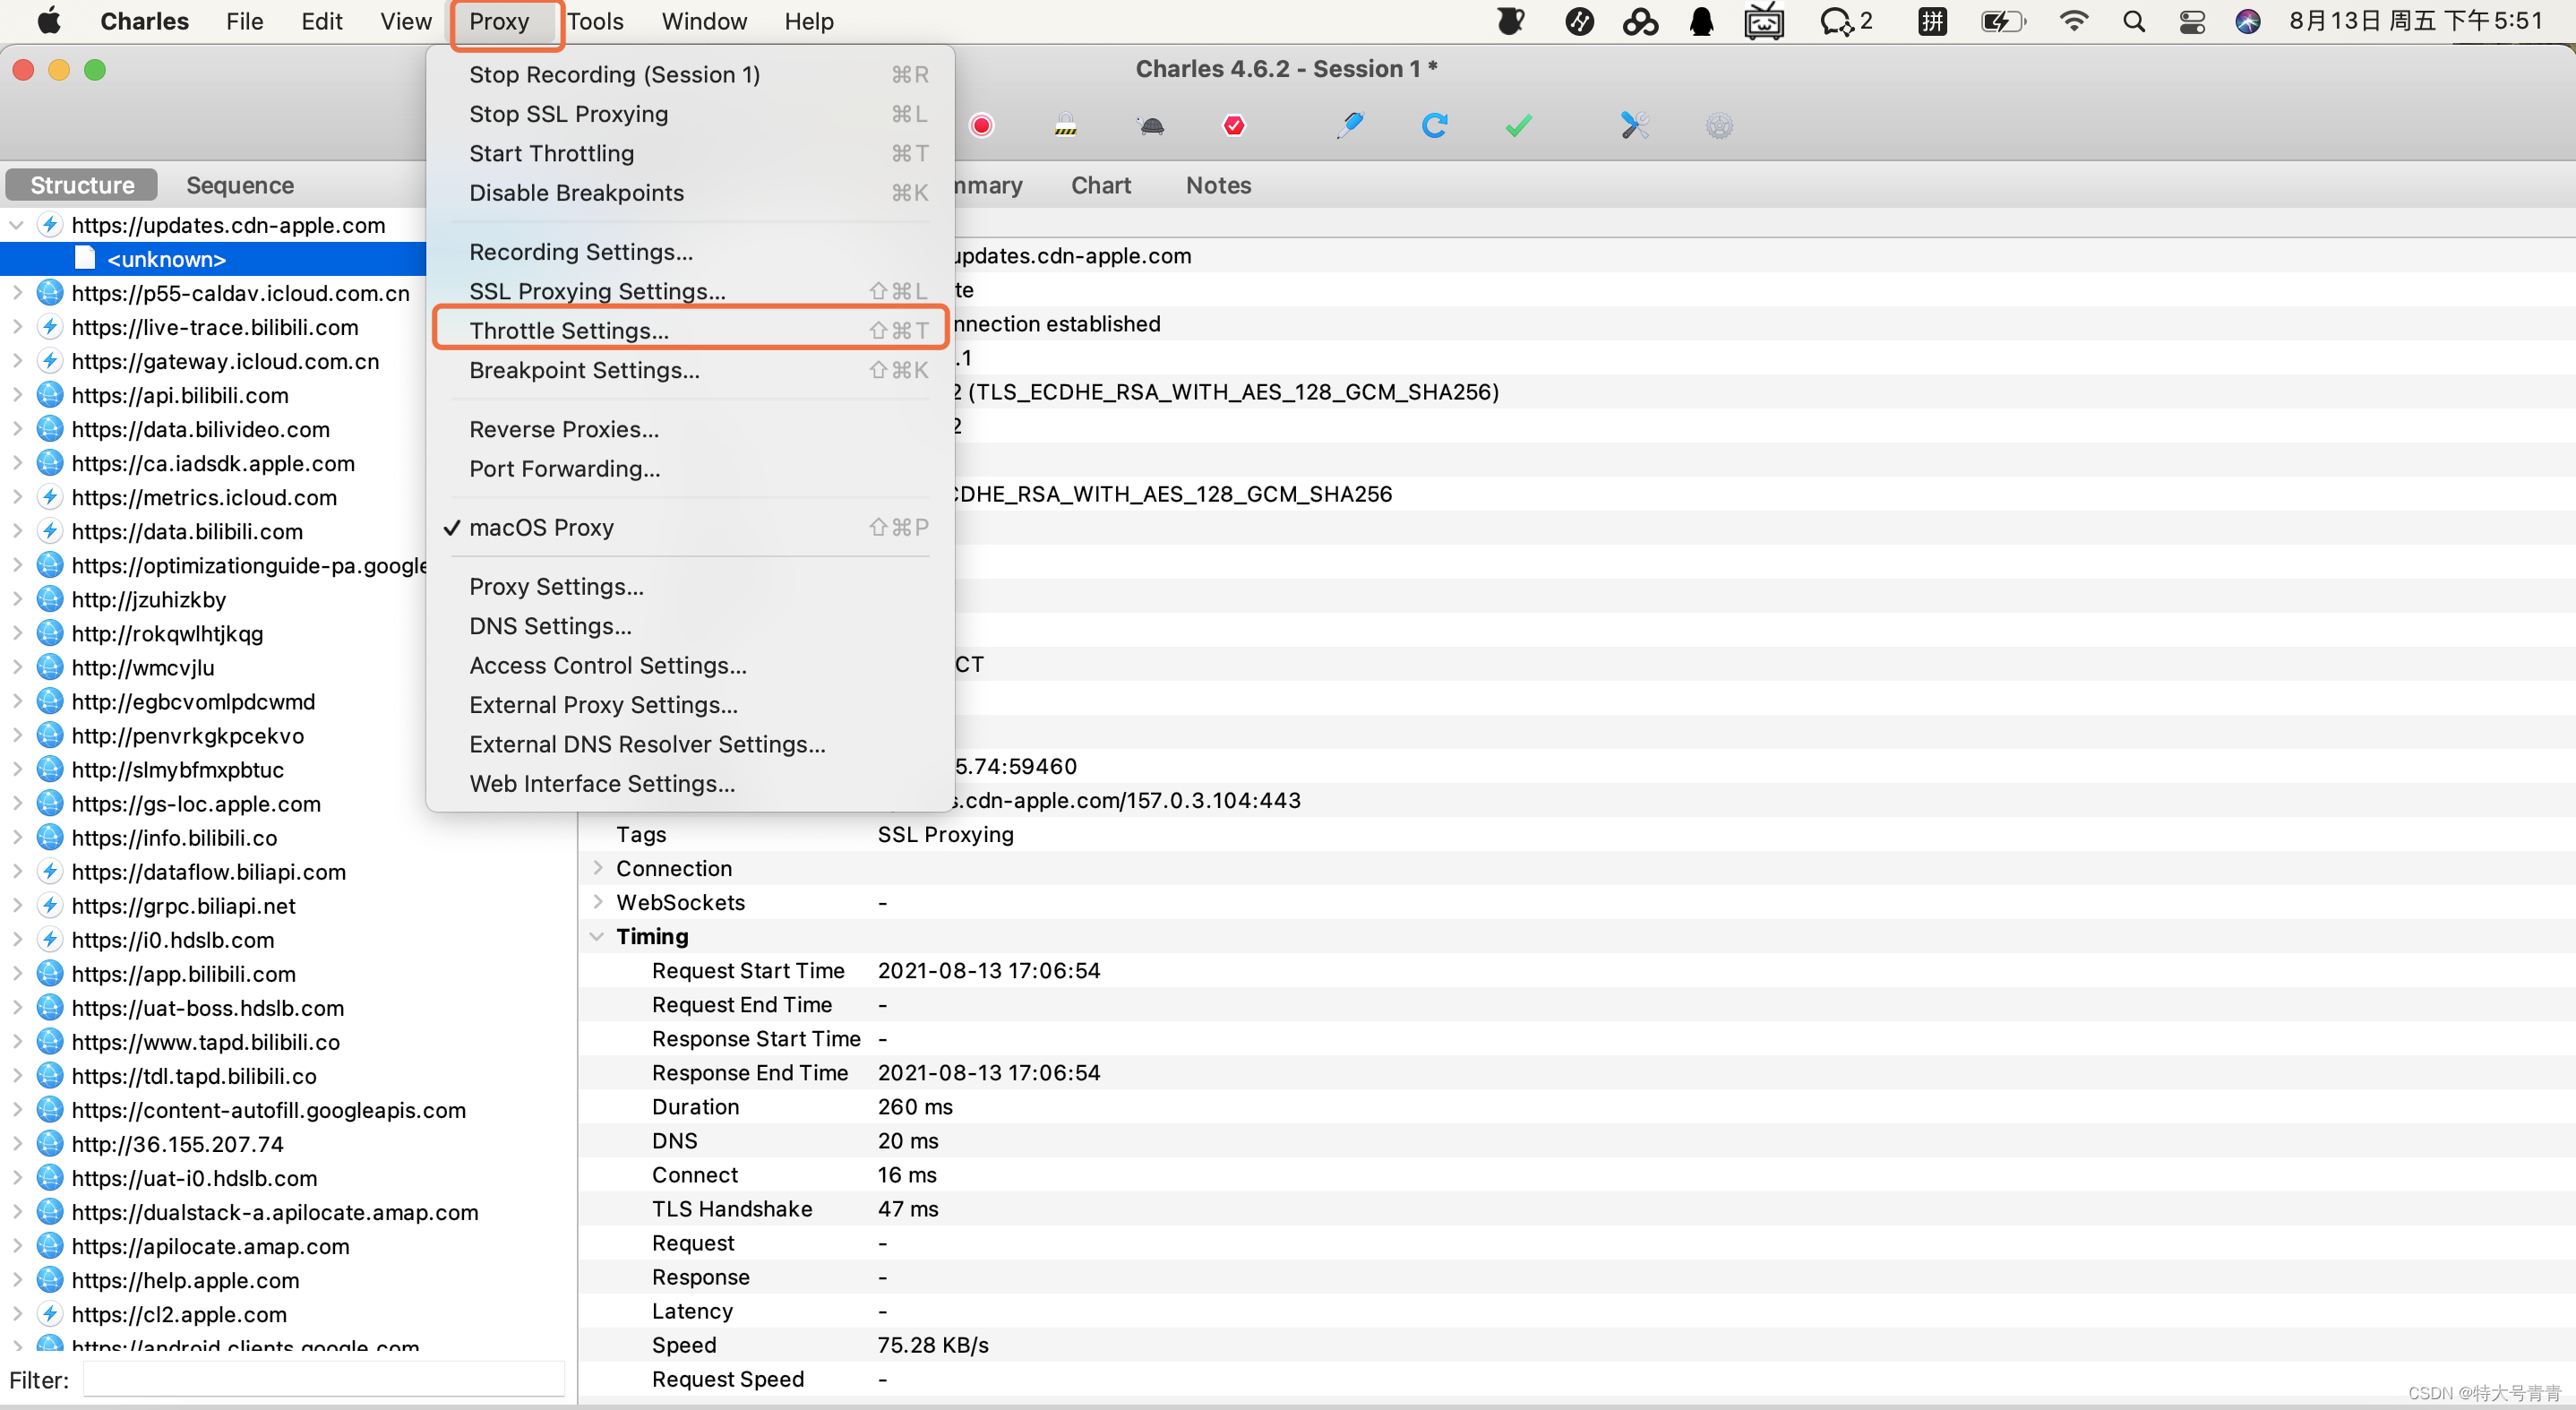Select the <unknown> tree row
The image size is (2576, 1410).
213,259
